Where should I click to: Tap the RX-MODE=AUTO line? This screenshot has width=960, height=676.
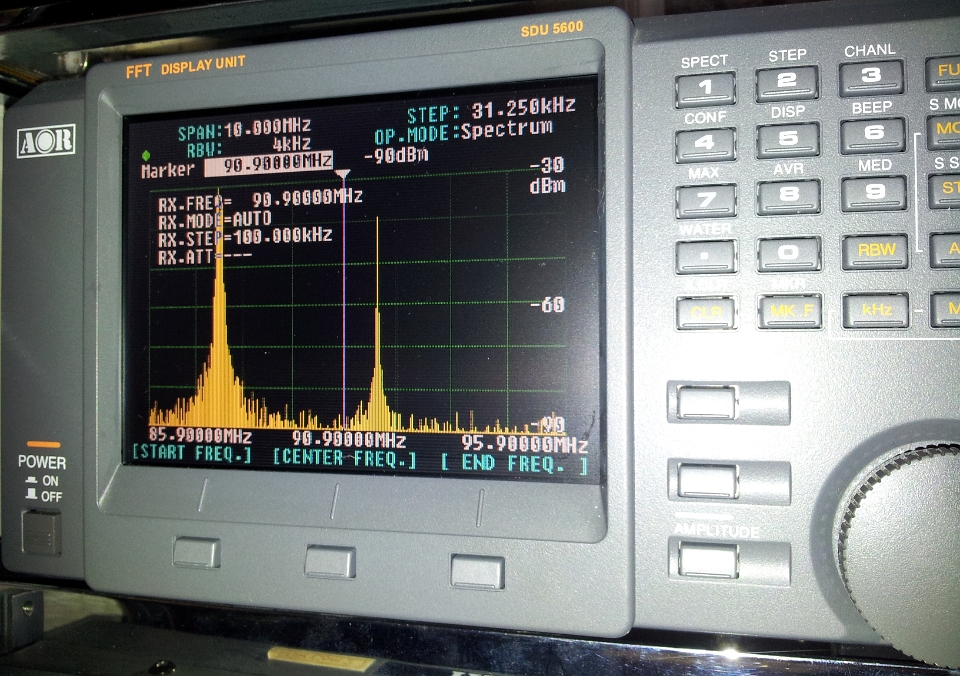(214, 219)
